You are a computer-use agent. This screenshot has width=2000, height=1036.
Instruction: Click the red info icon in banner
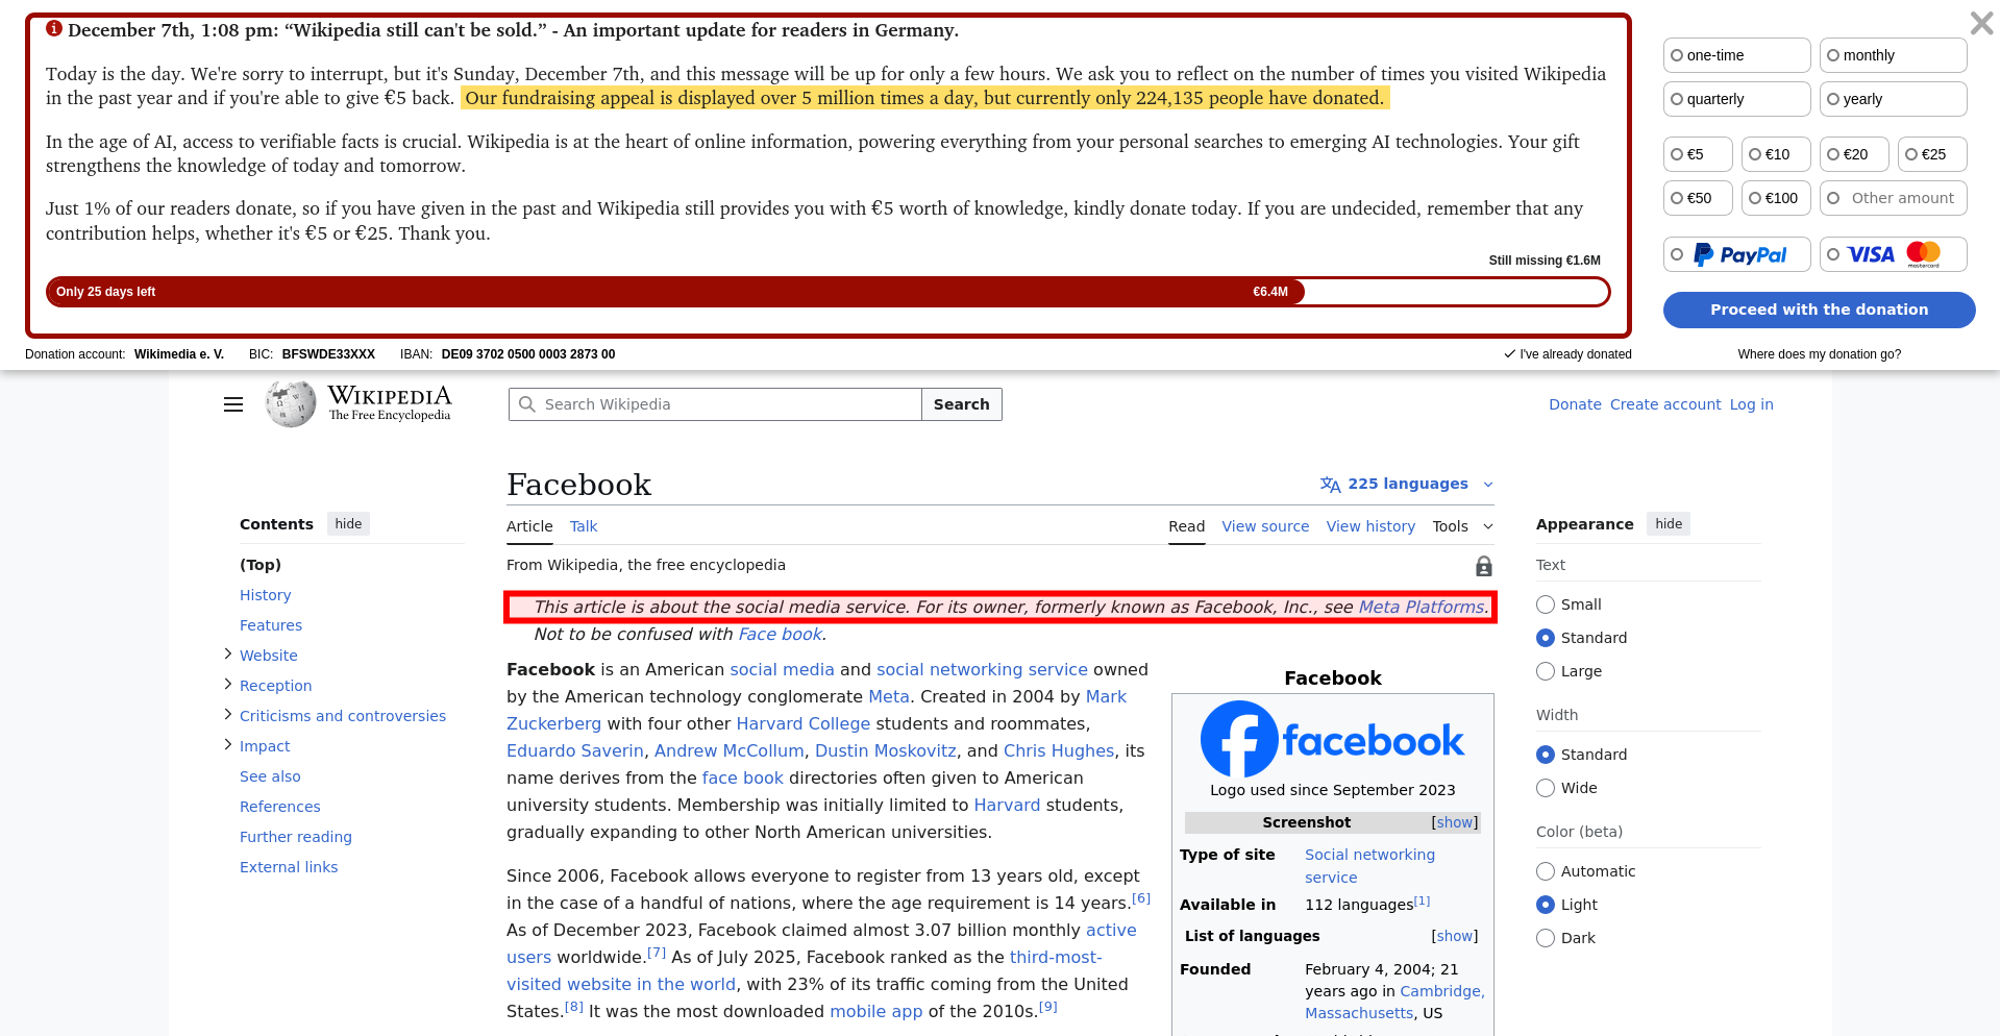54,29
